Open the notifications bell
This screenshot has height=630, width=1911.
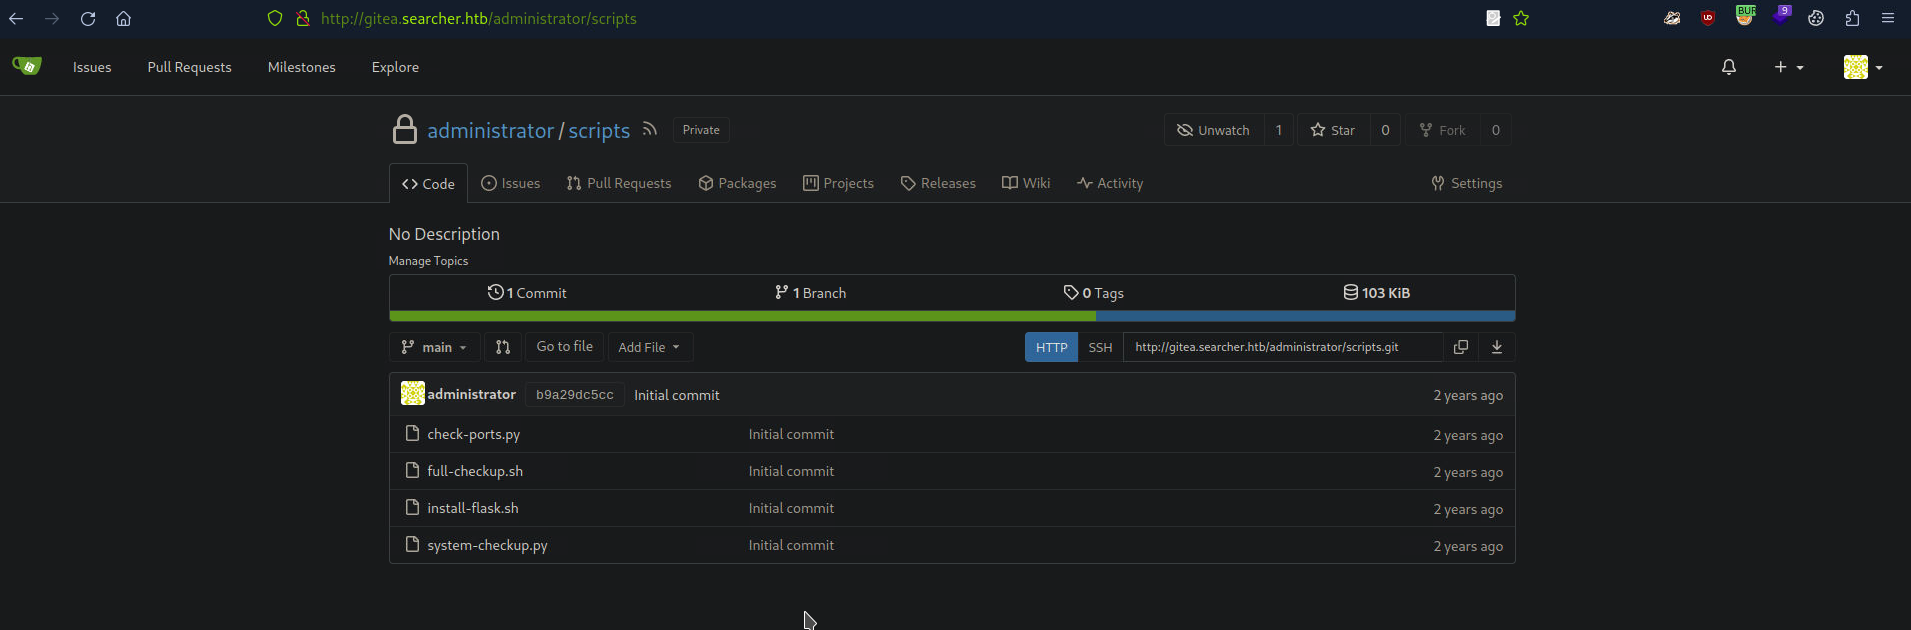tap(1729, 67)
